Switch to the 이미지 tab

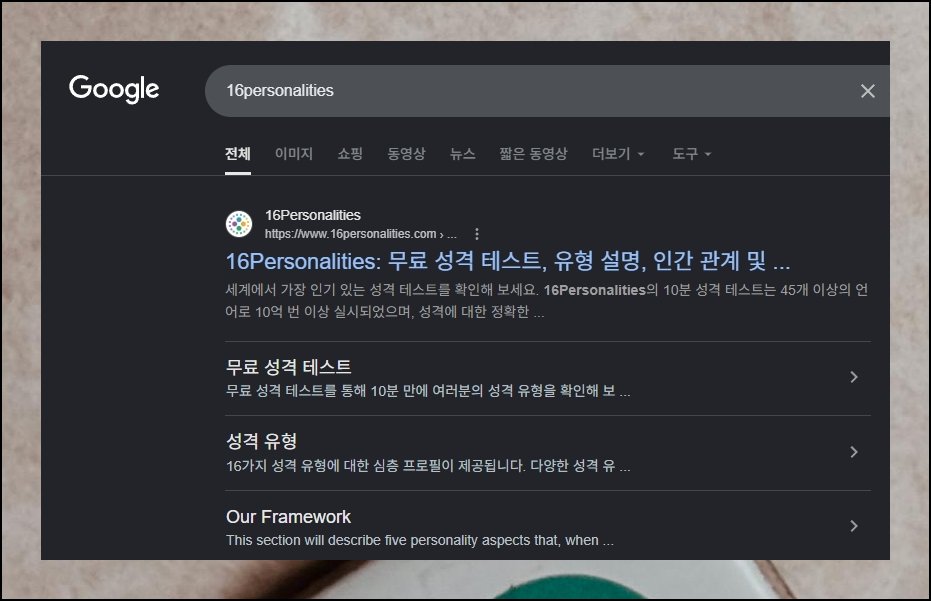coord(293,154)
